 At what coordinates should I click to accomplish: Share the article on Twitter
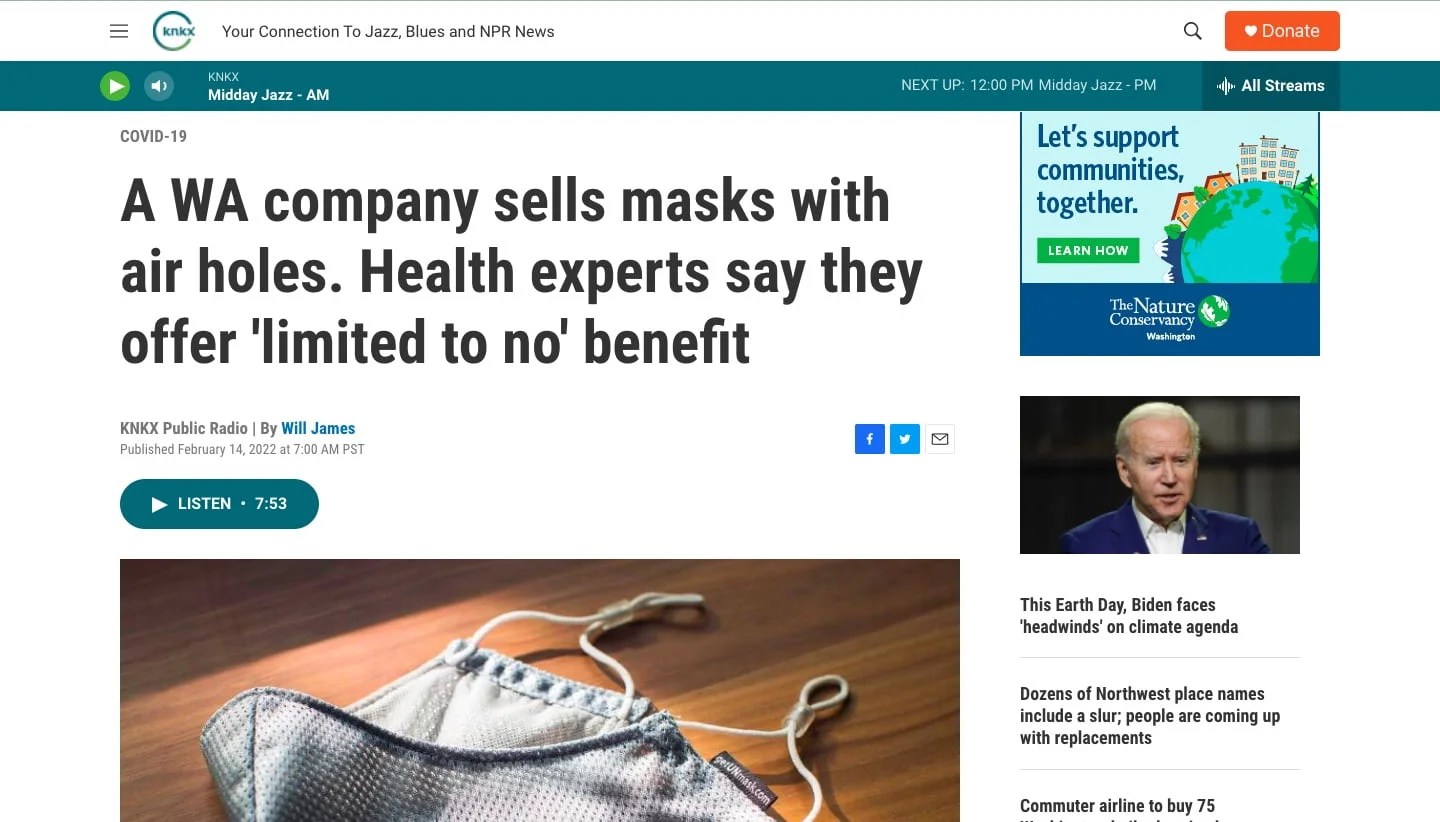click(x=905, y=439)
